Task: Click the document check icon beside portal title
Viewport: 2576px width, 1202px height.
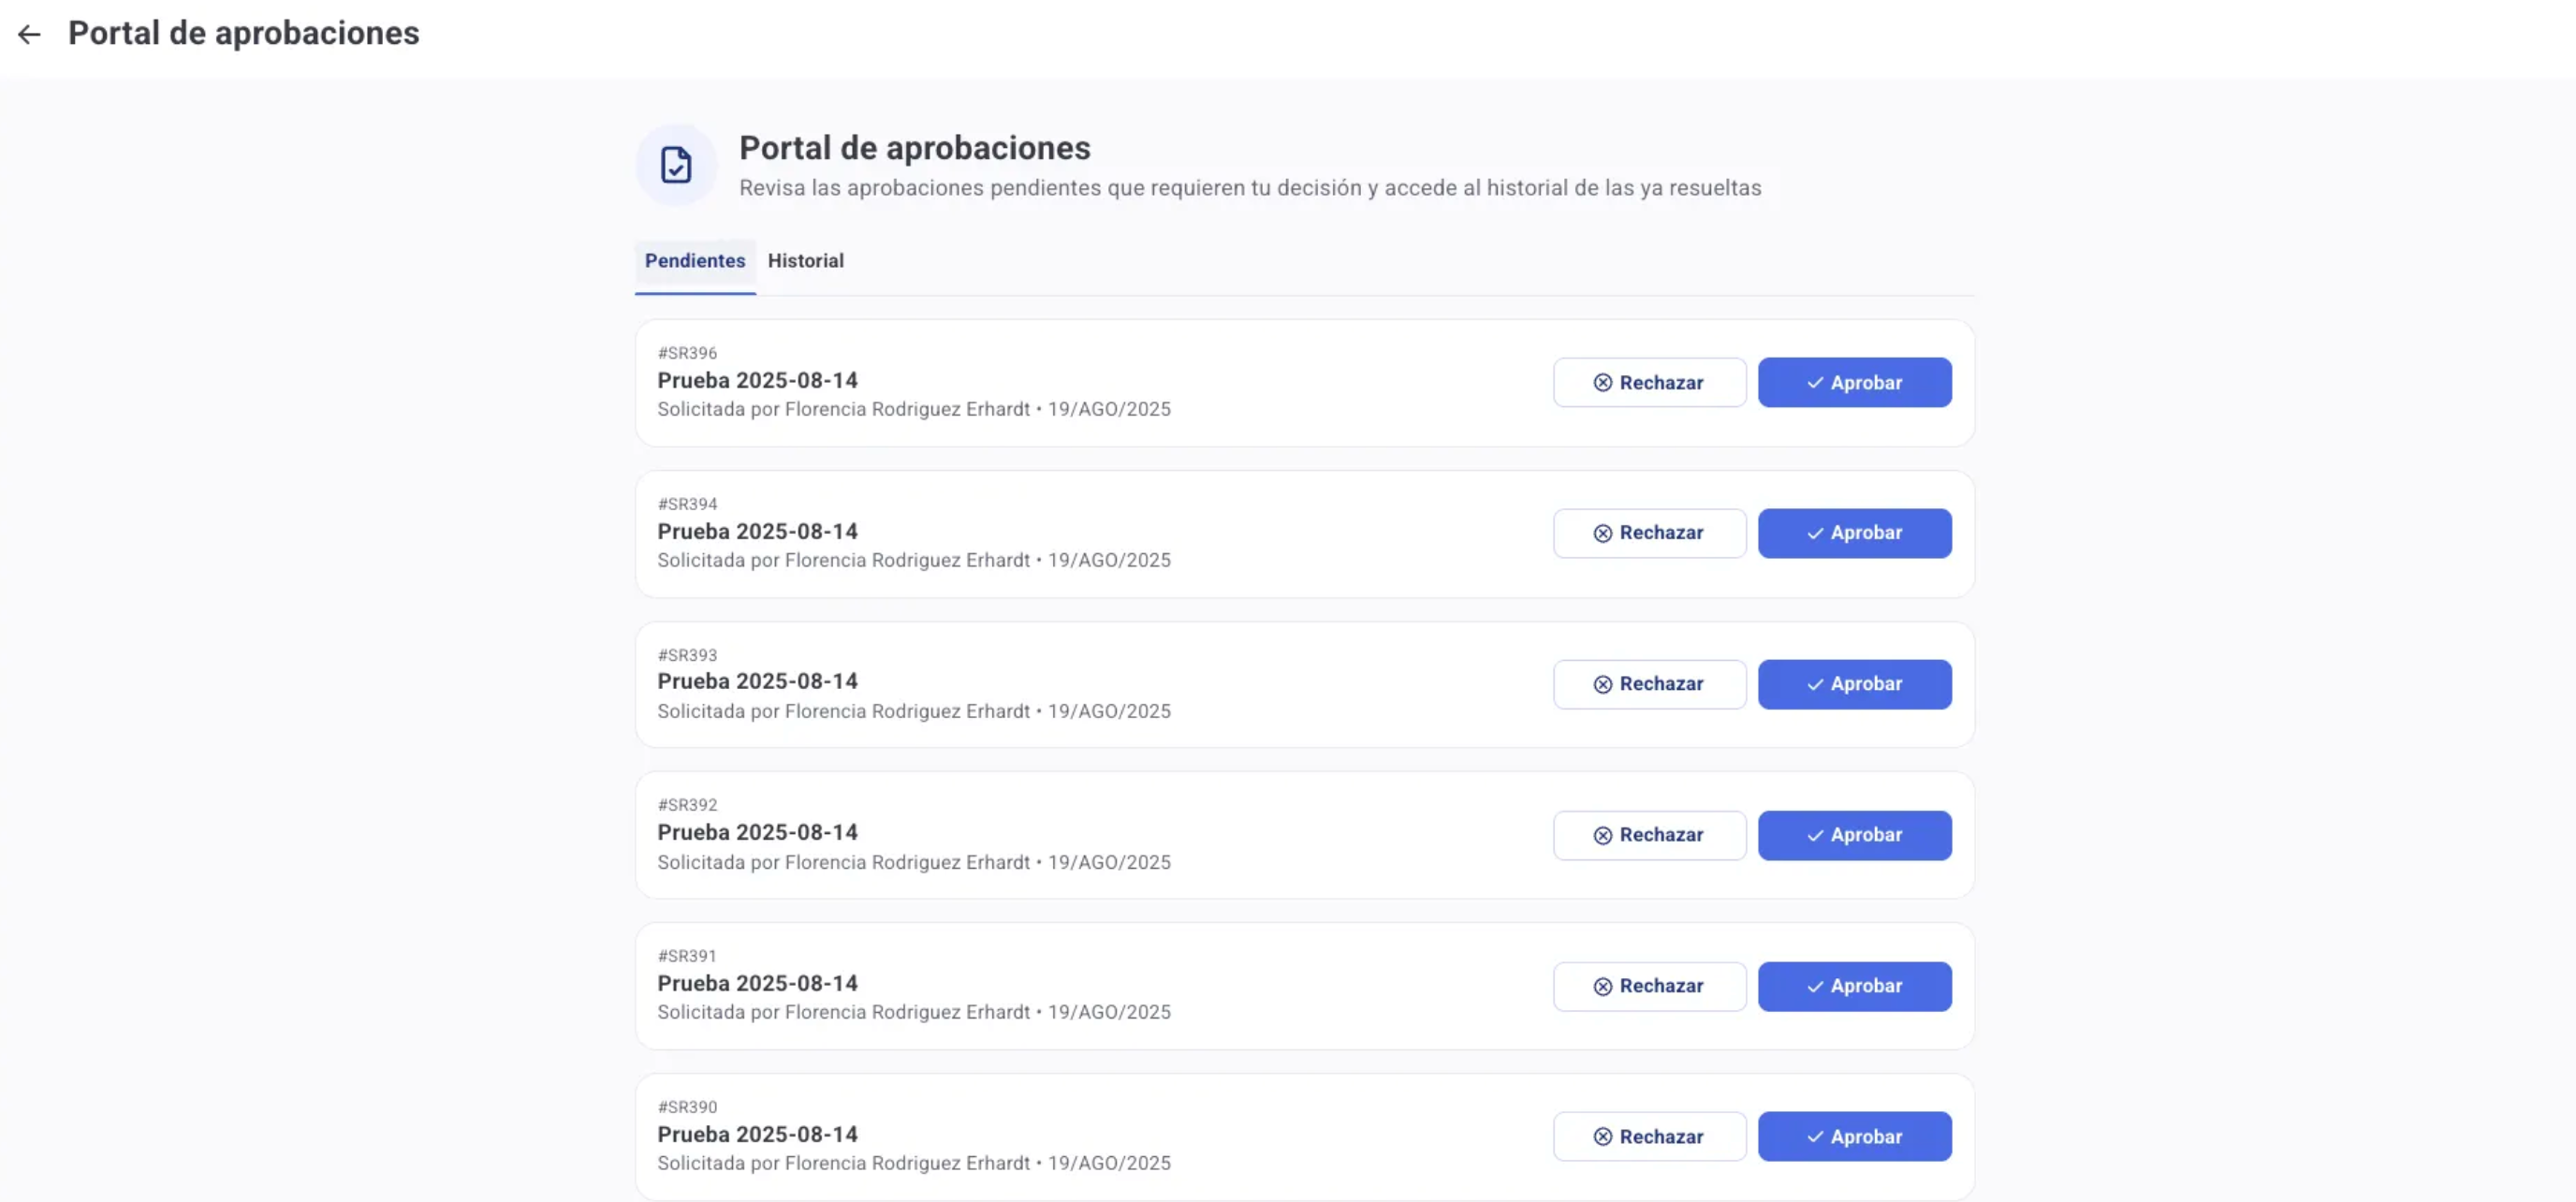Action: point(676,165)
